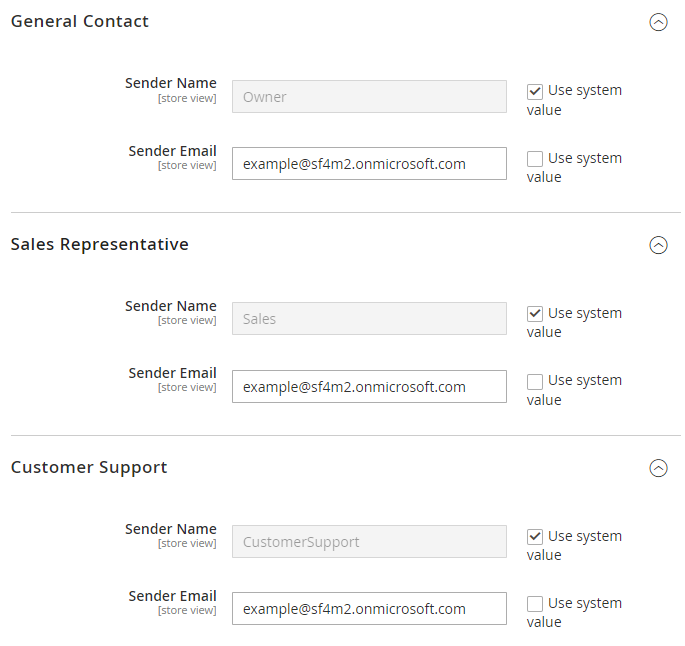The image size is (685, 646).
Task: Toggle the Customer Support section heading
Action: coord(89,468)
